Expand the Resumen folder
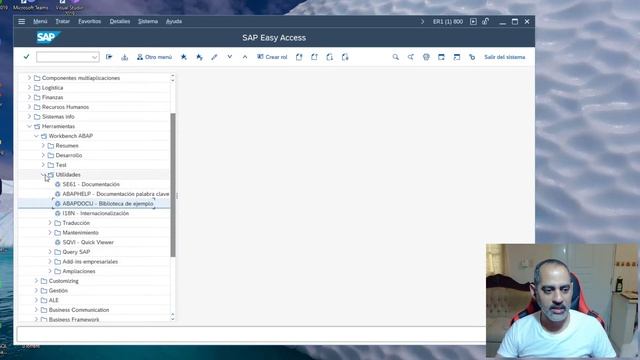 [43, 145]
